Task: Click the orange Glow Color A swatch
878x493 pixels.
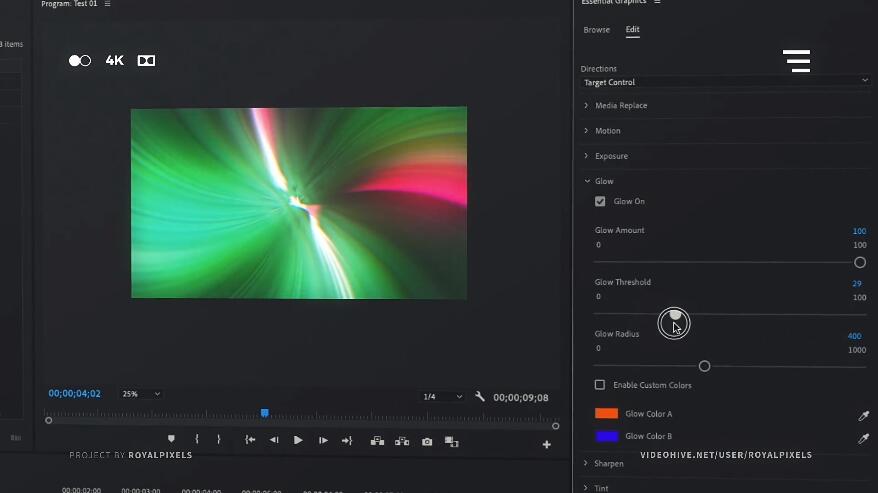Action: click(606, 414)
